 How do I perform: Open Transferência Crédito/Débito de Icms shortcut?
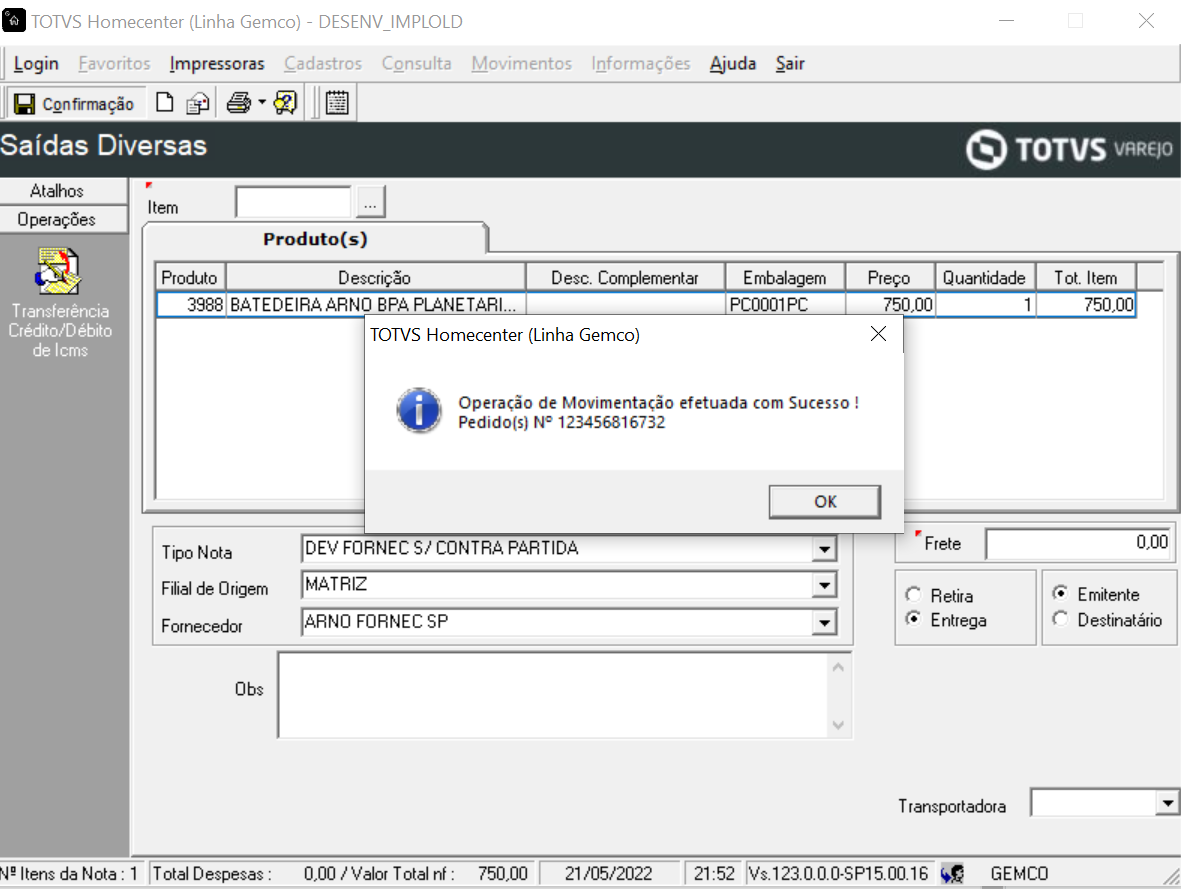[x=60, y=303]
